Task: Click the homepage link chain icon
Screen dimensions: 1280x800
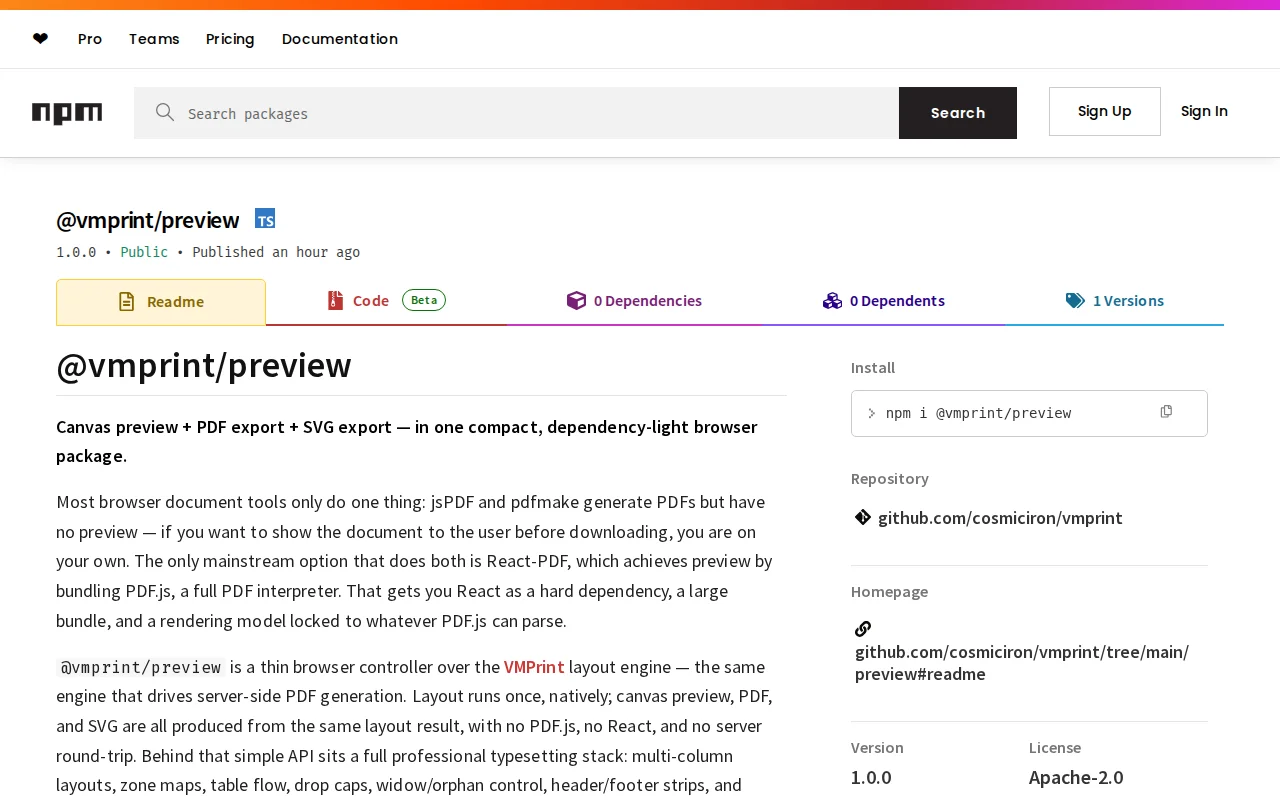Action: pos(863,629)
